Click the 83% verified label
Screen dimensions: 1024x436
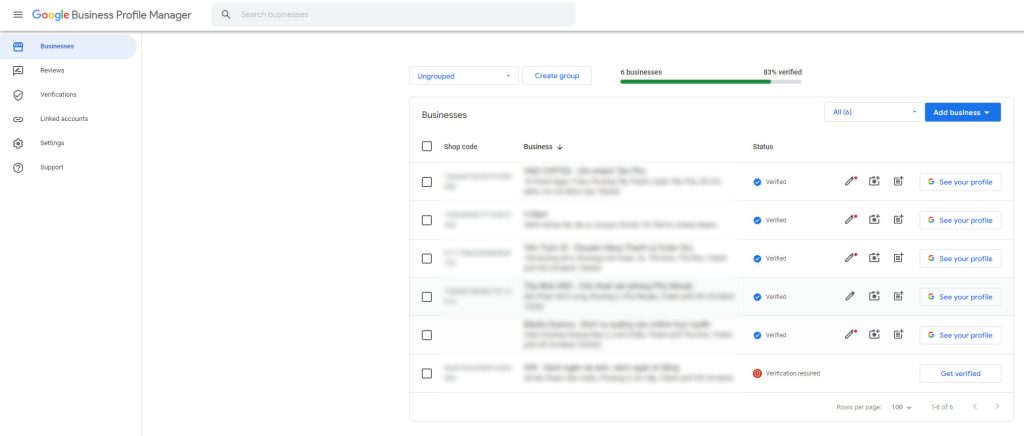pyautogui.click(x=782, y=72)
